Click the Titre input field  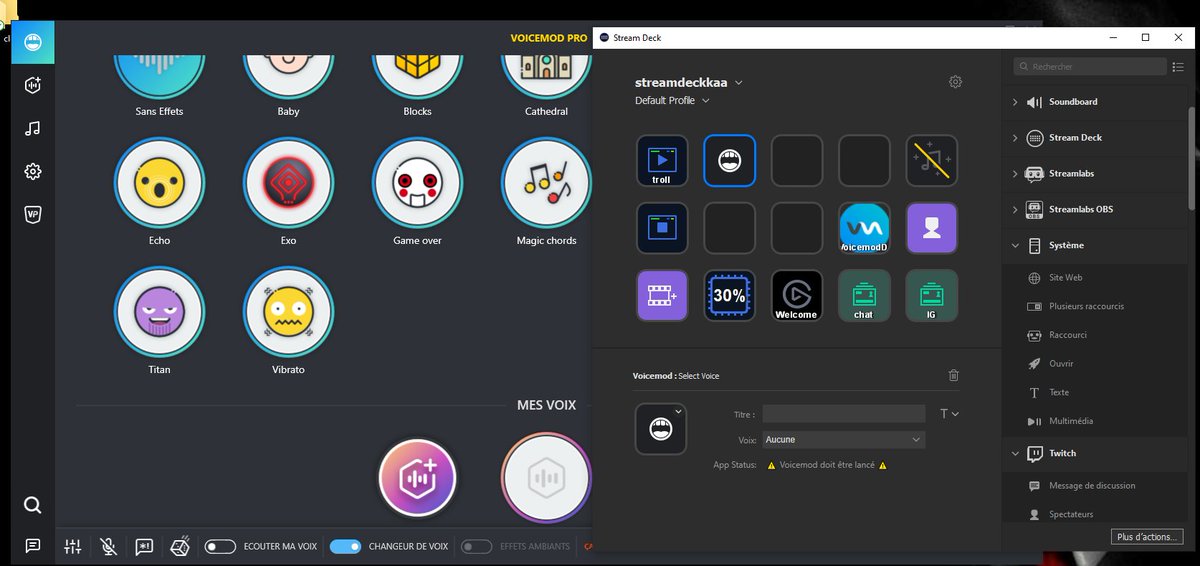pyautogui.click(x=843, y=413)
